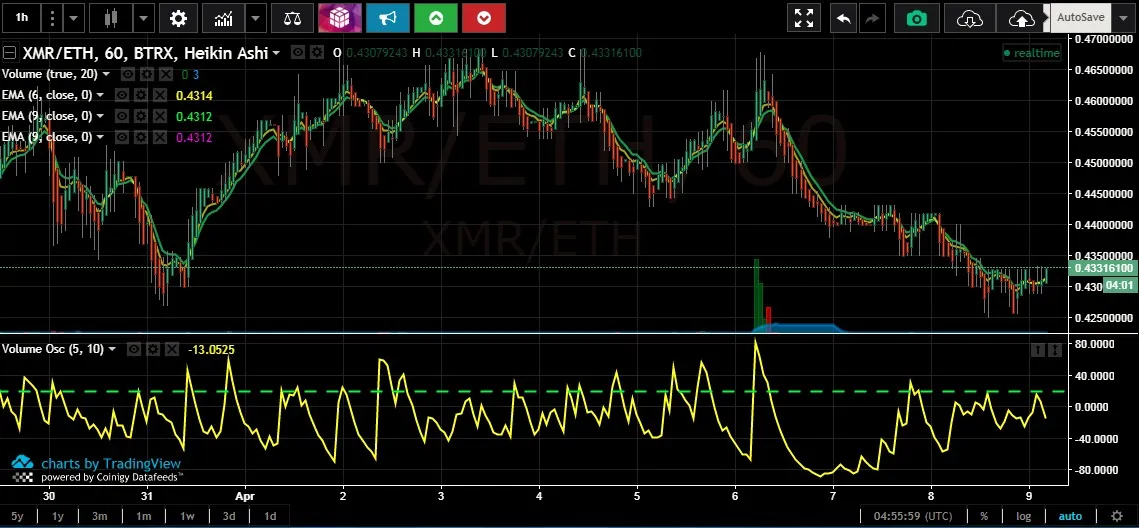Click the three-dots interval options button
Image resolution: width=1139 pixels, height=528 pixels.
point(52,18)
